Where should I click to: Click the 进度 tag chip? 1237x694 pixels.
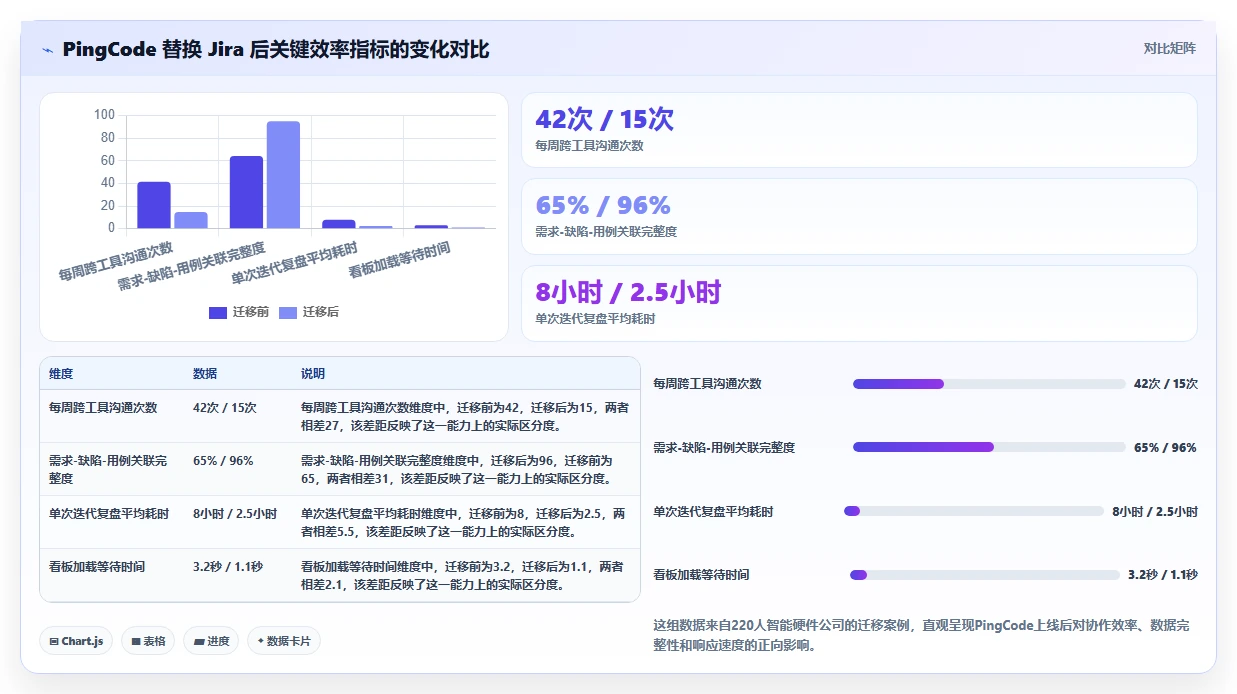pos(211,641)
